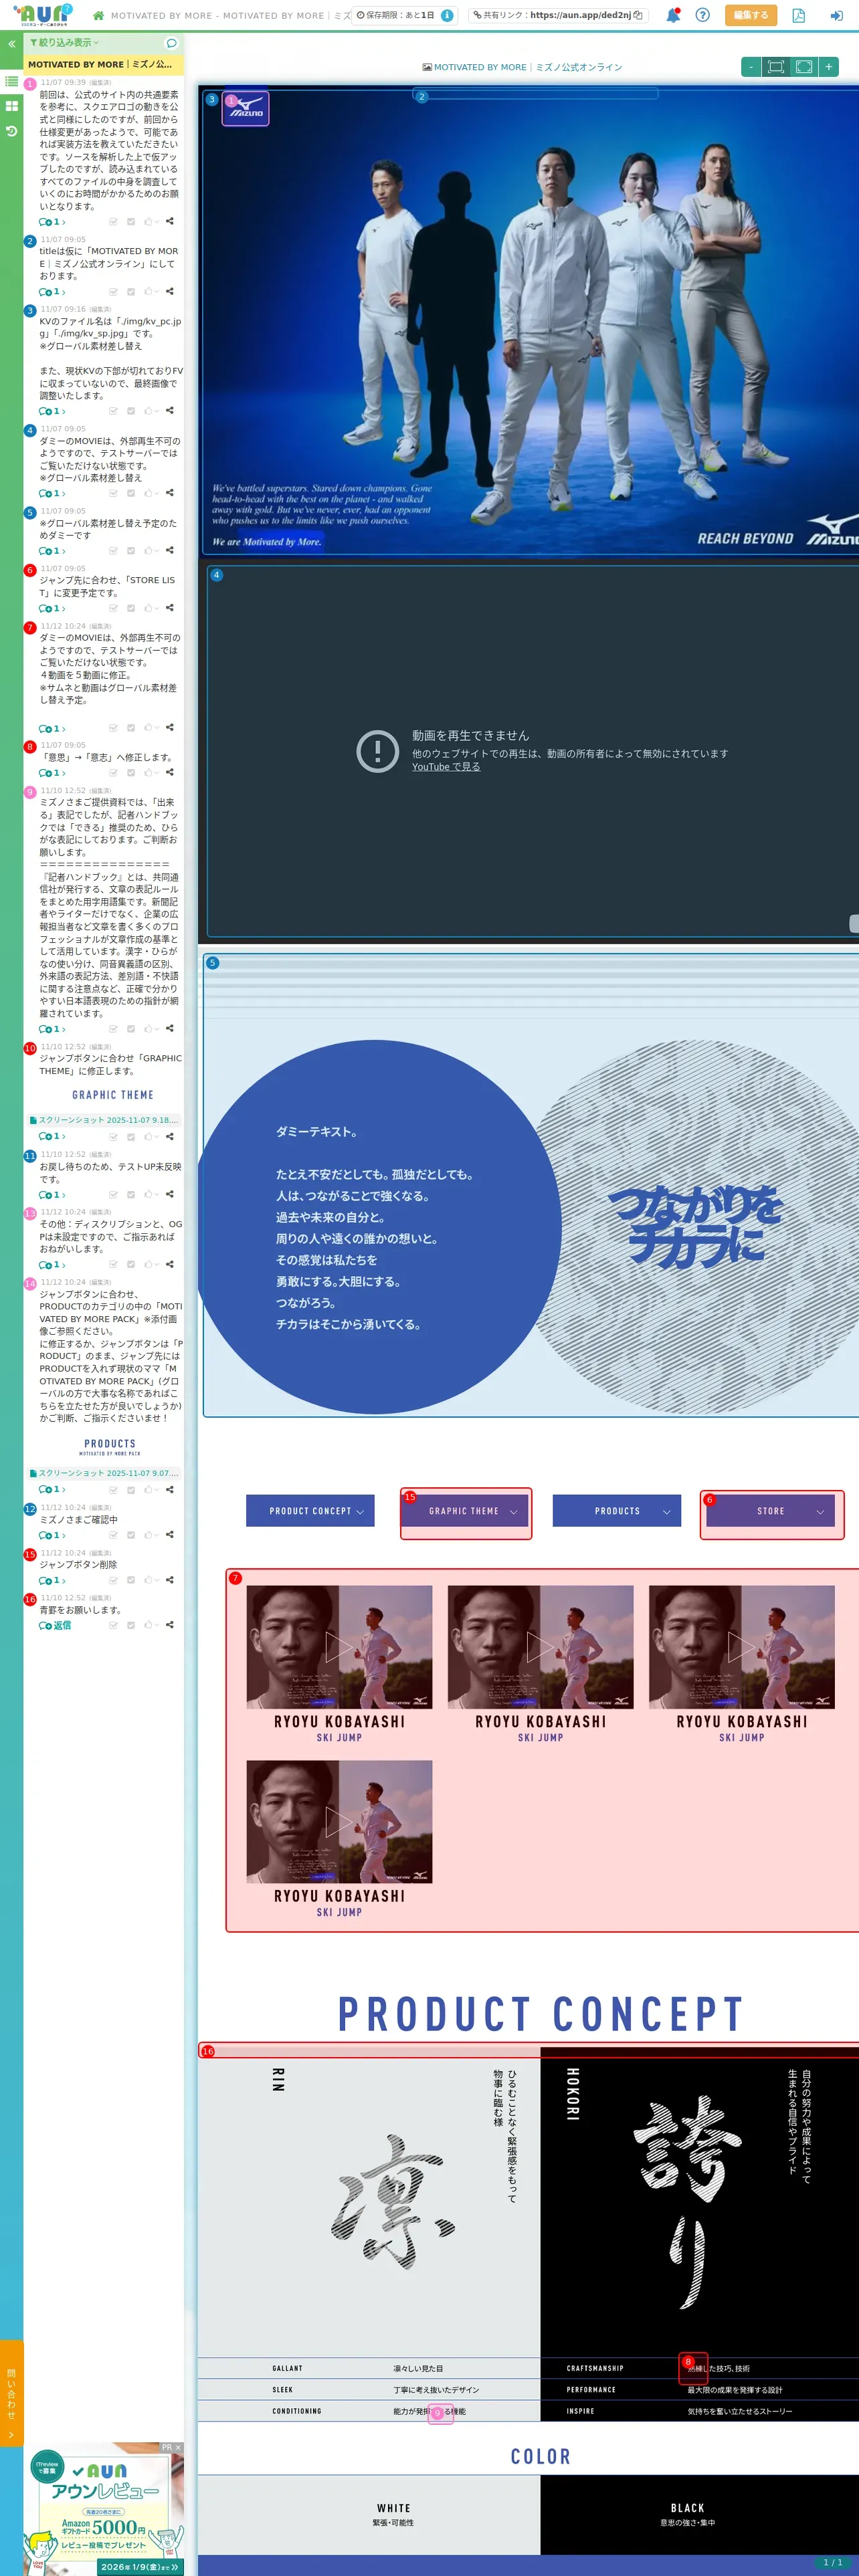Open the screenshot 9.07 attachment on comment 14
This screenshot has width=859, height=2576.
point(104,1473)
